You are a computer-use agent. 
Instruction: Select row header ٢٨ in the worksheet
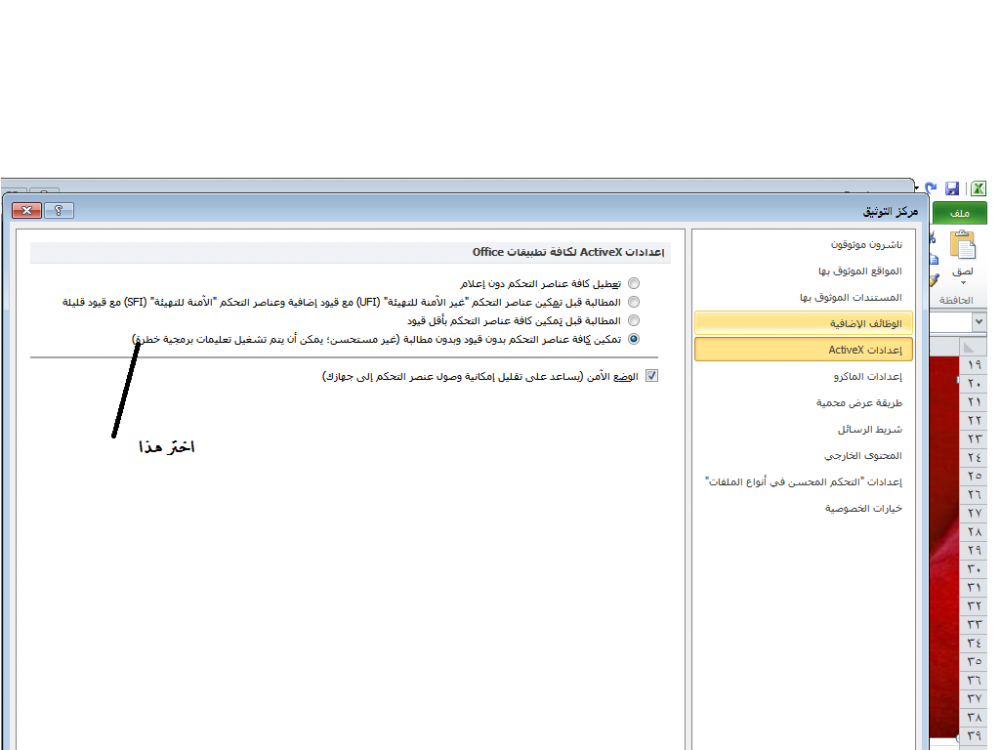pos(973,531)
